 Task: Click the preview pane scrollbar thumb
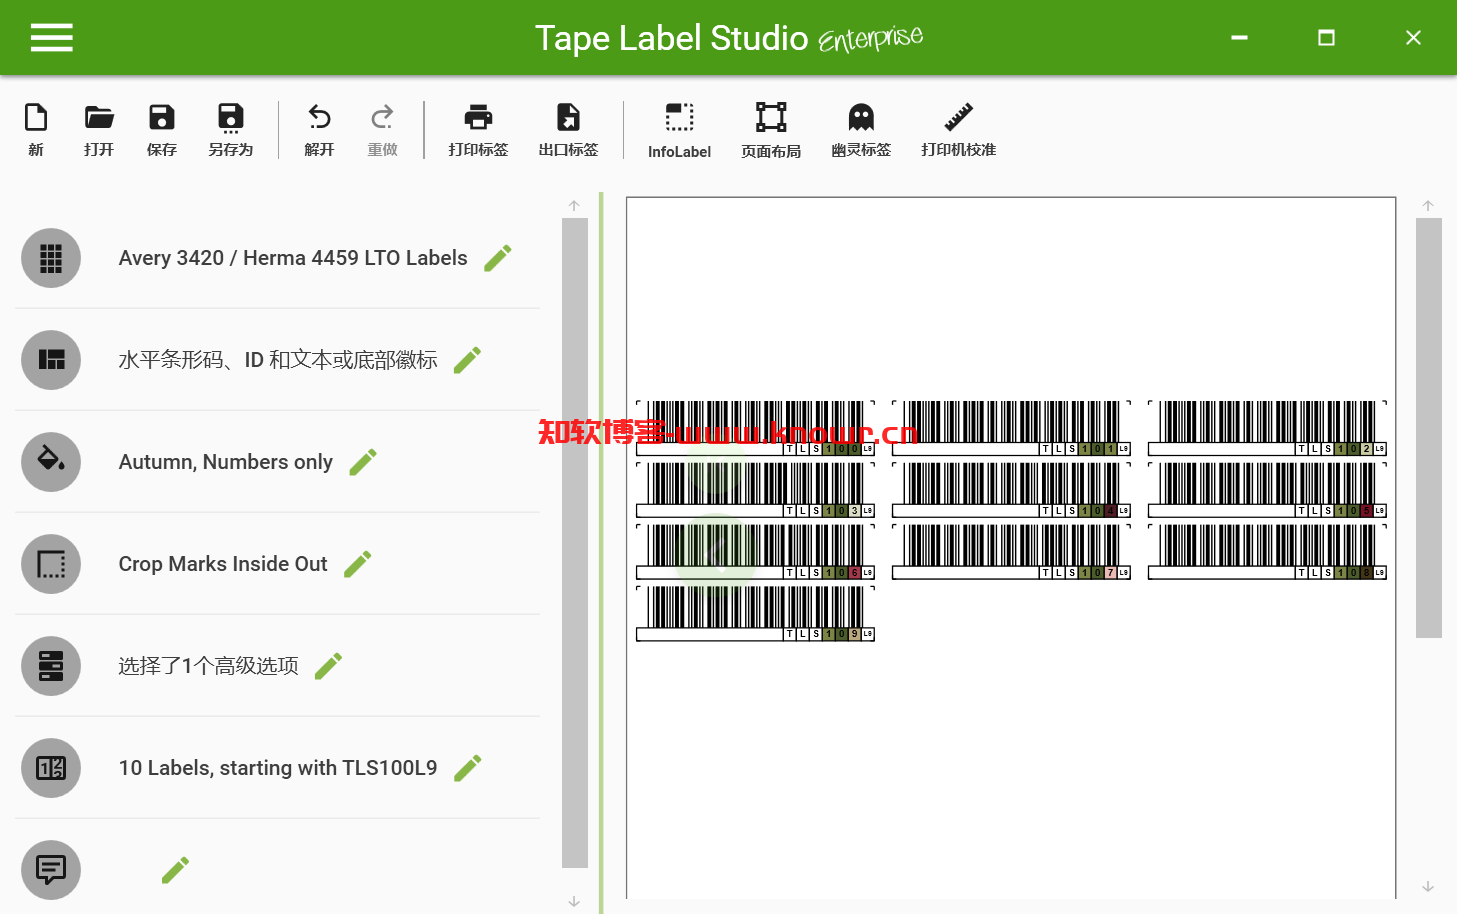click(x=1429, y=428)
